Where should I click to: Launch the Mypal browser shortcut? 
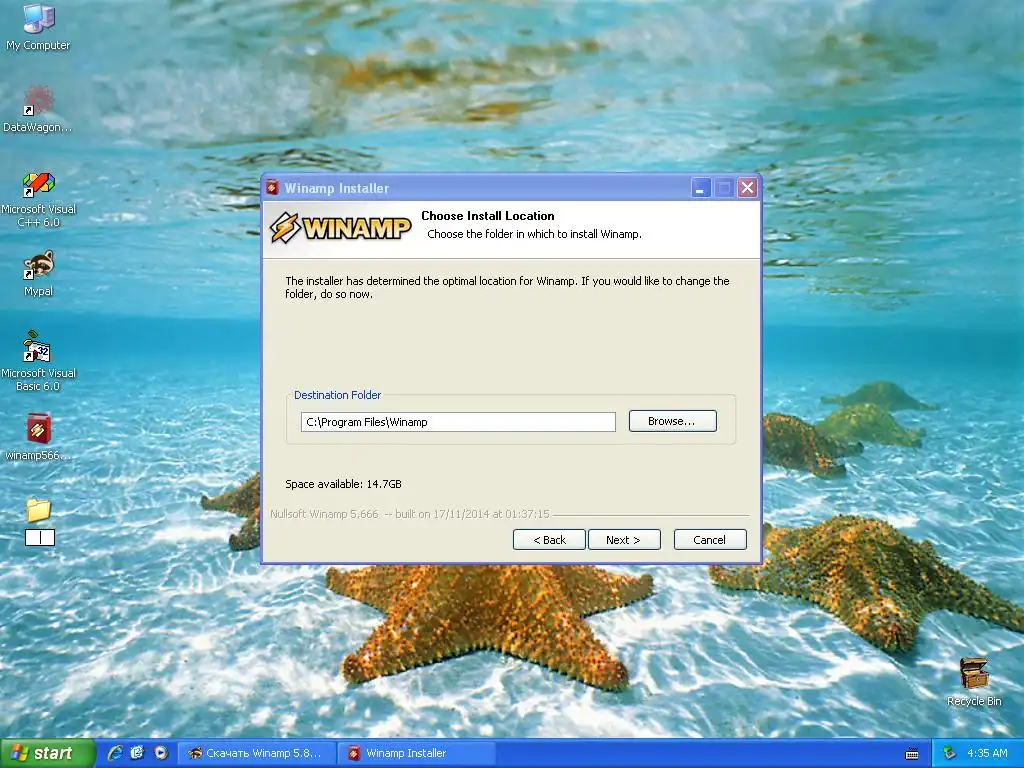pos(39,274)
